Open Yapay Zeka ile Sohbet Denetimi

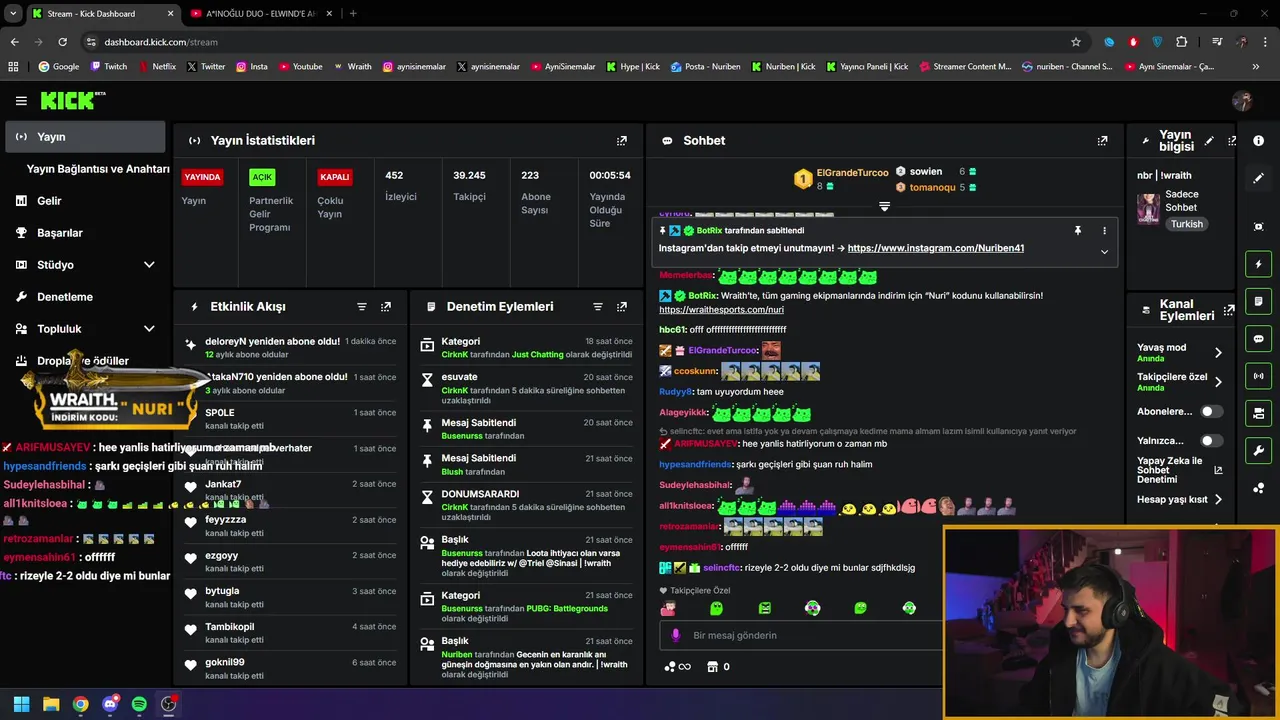[1179, 471]
